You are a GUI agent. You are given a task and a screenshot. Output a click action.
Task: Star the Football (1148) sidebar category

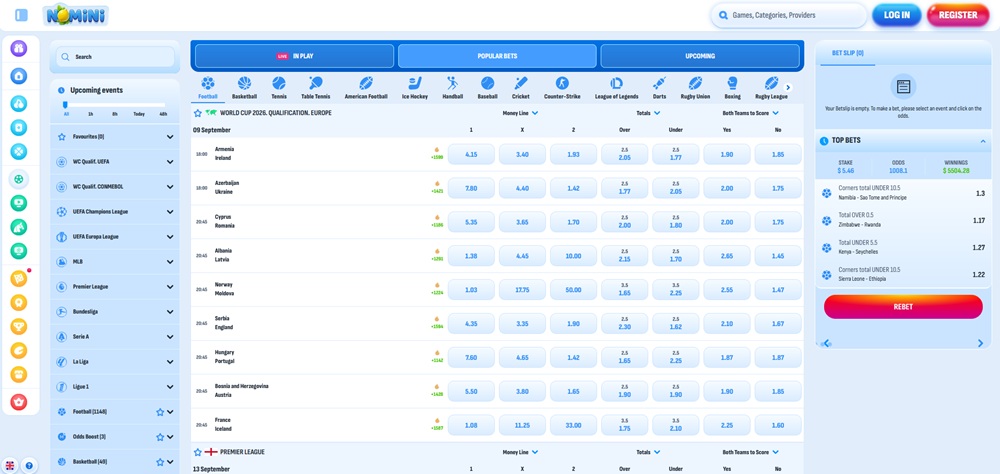(160, 412)
